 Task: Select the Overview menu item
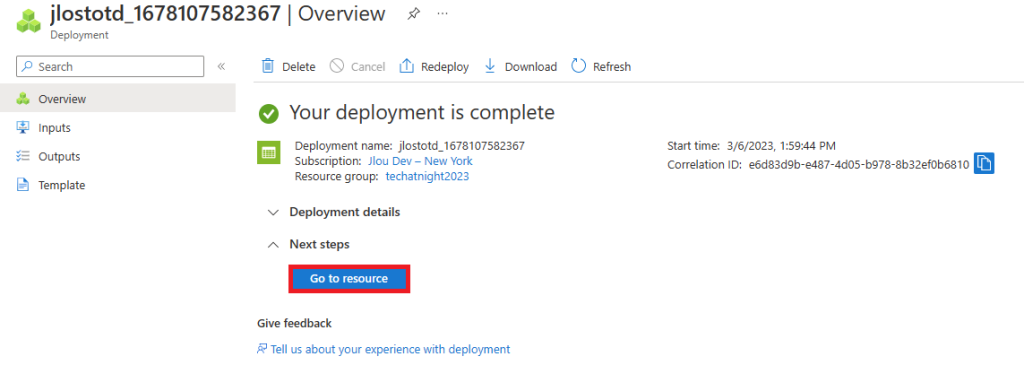click(x=118, y=99)
